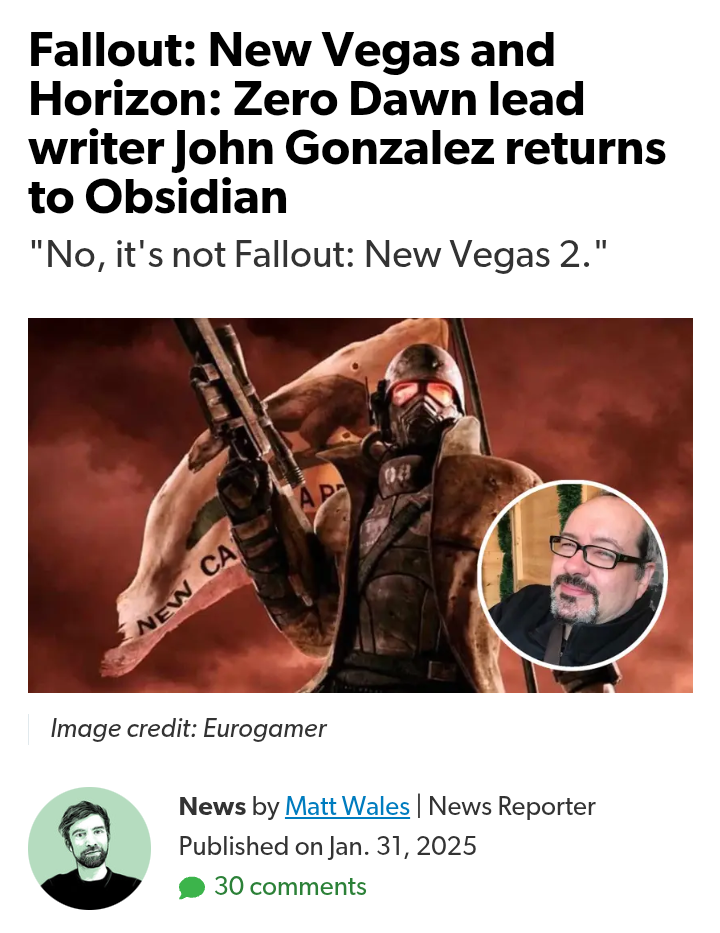Click the circular John Gonzalez portrait inset

click(572, 575)
